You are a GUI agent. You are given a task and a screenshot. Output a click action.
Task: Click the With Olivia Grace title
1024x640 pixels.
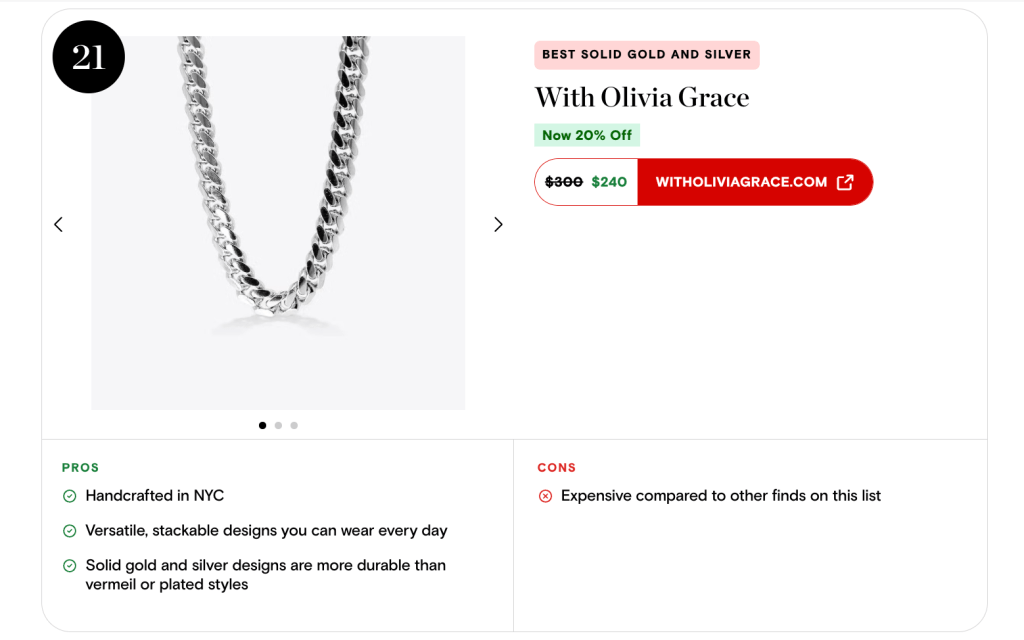(x=642, y=97)
